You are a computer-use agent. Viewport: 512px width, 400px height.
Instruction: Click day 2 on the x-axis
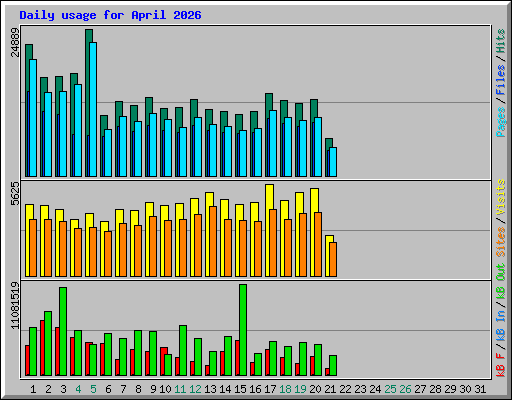pyautogui.click(x=48, y=389)
